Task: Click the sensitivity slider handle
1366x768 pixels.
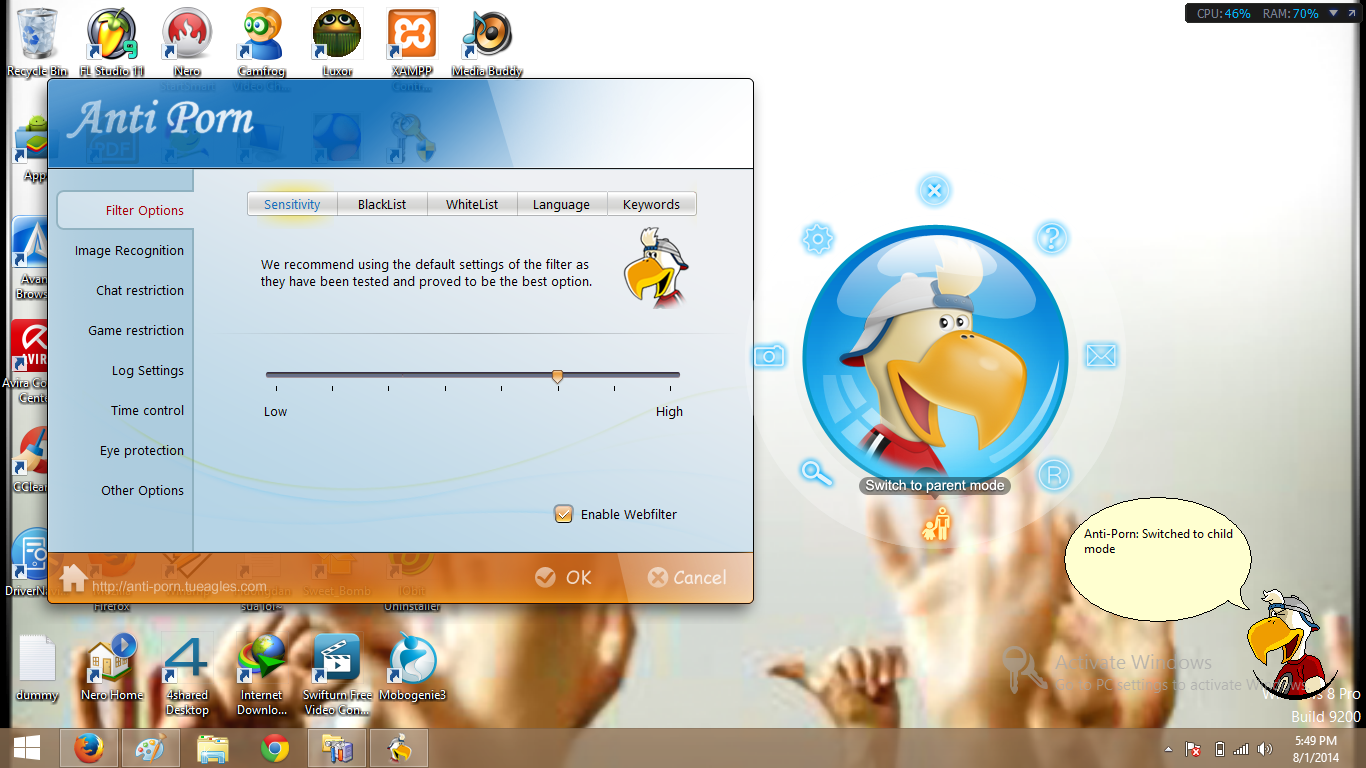Action: click(558, 376)
